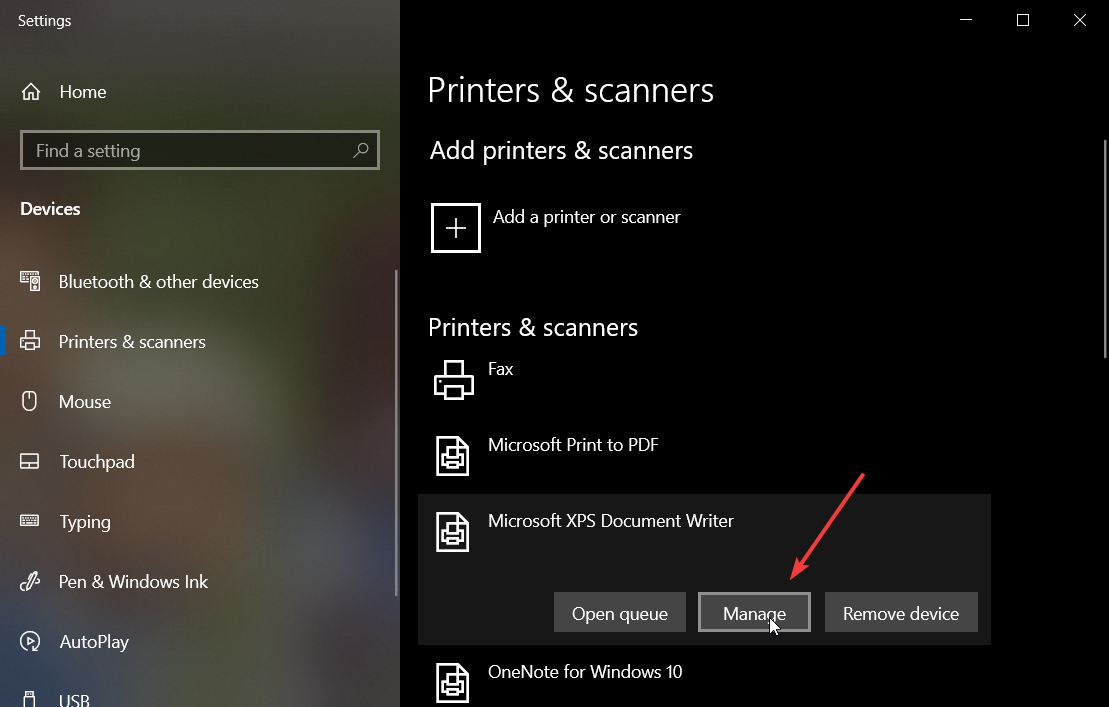
Task: Click the AutoPlay icon in sidebar
Action: 30,641
